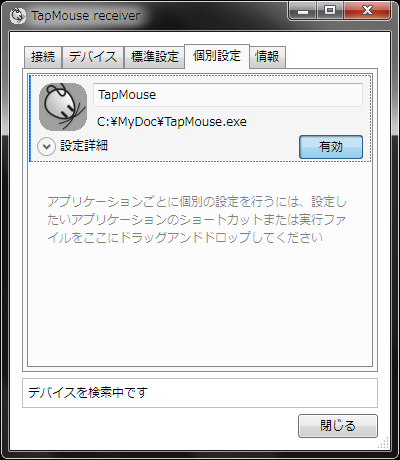Click the TapMouse receiver window title text
Screen dimensions: 400x460
86,16
